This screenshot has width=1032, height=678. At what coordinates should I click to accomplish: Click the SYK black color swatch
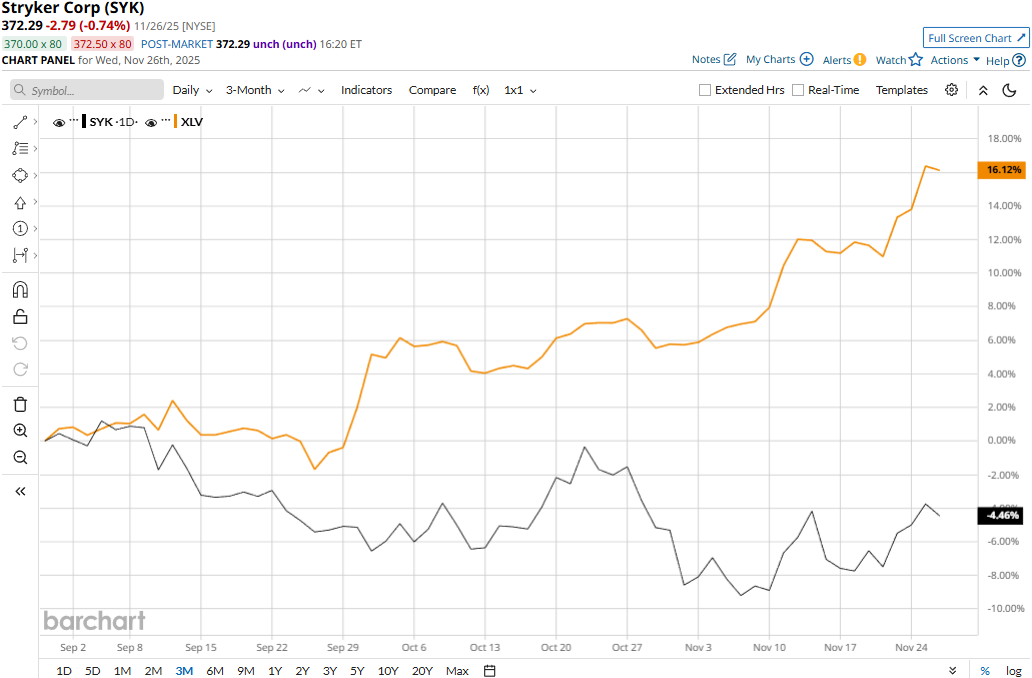pos(84,122)
